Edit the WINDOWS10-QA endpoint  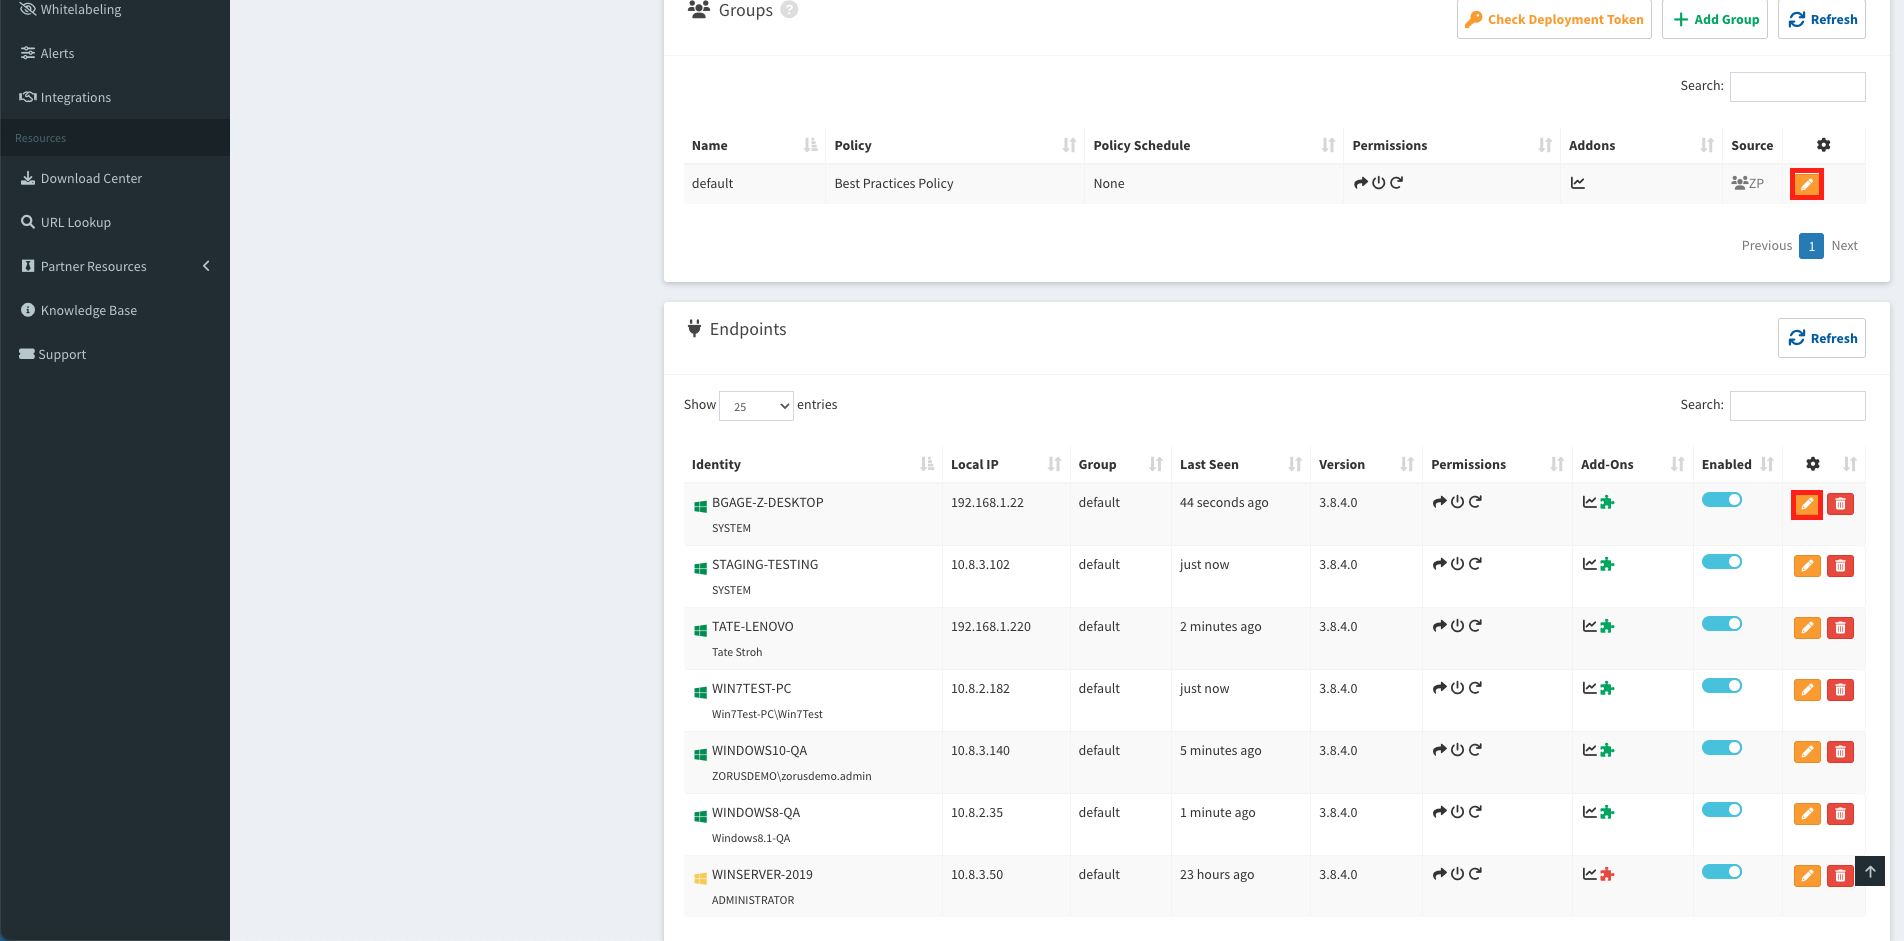[x=1806, y=752]
